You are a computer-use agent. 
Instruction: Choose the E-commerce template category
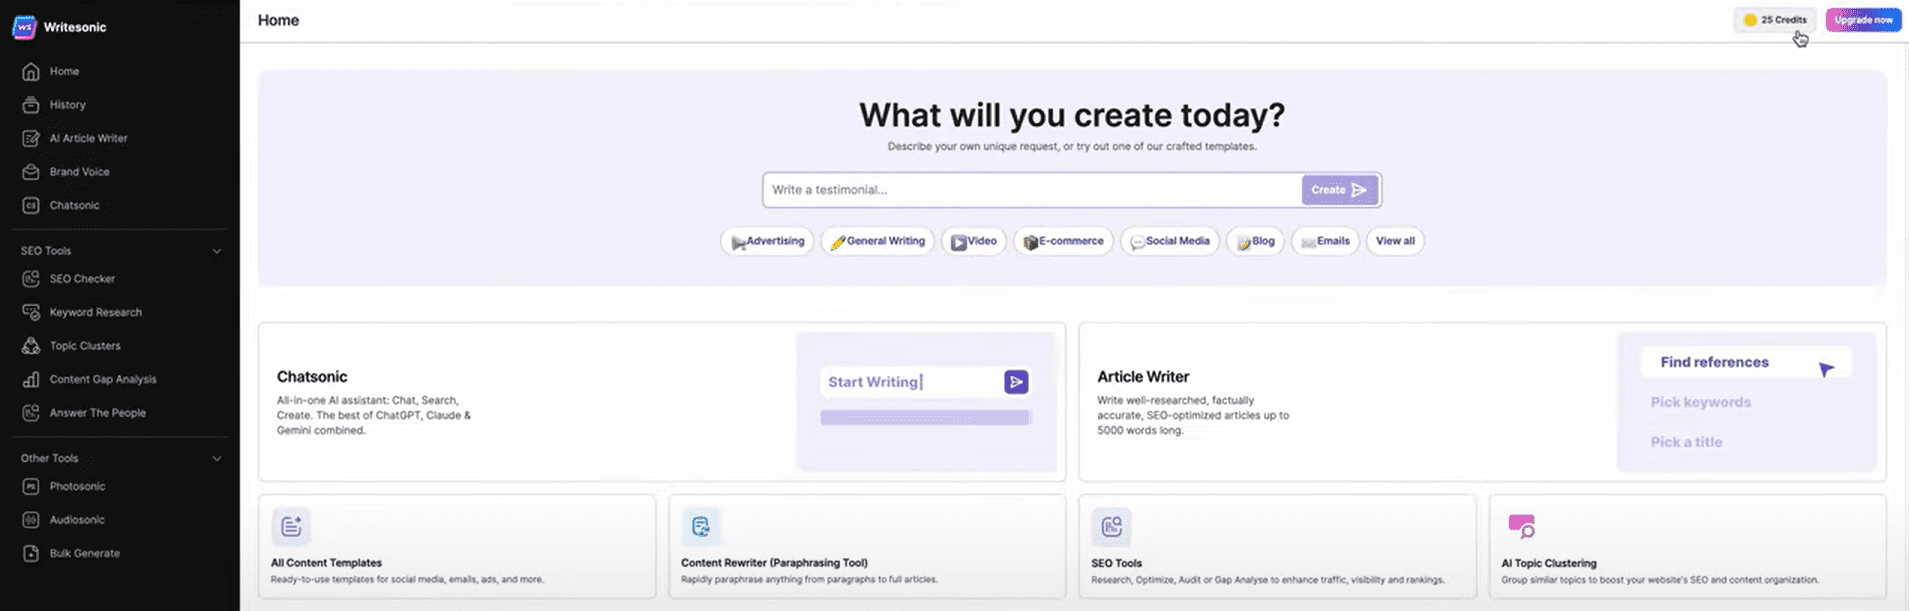click(1063, 241)
